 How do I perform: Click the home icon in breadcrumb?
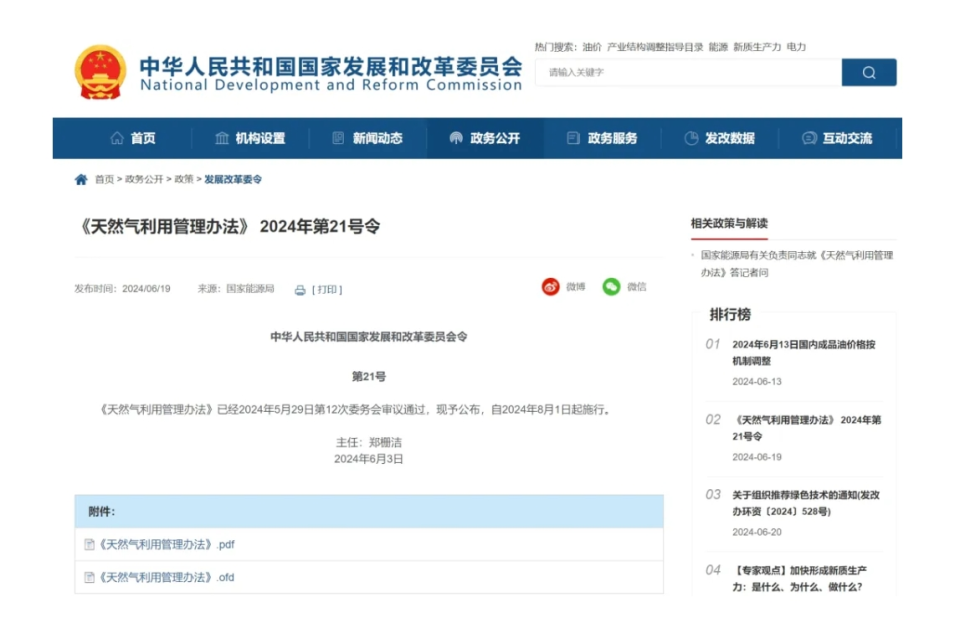click(81, 179)
